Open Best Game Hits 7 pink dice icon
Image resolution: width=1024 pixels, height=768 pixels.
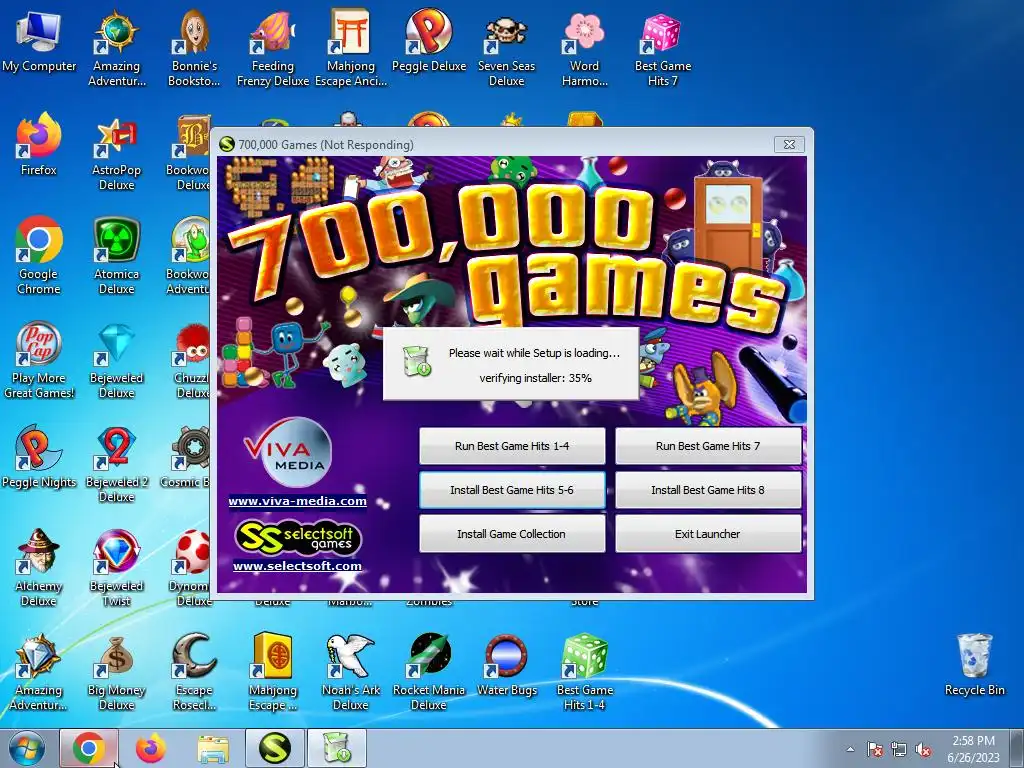662,47
